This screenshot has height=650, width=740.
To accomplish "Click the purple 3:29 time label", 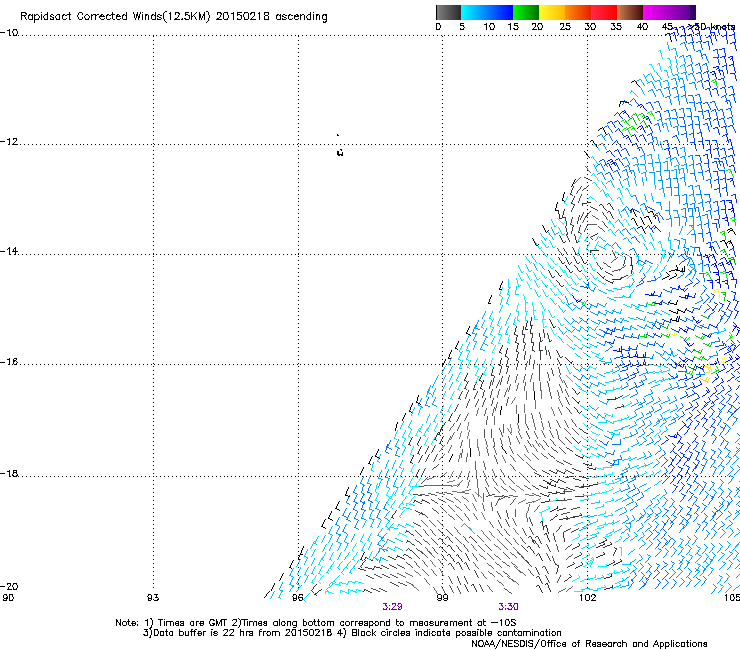I will [x=392, y=607].
